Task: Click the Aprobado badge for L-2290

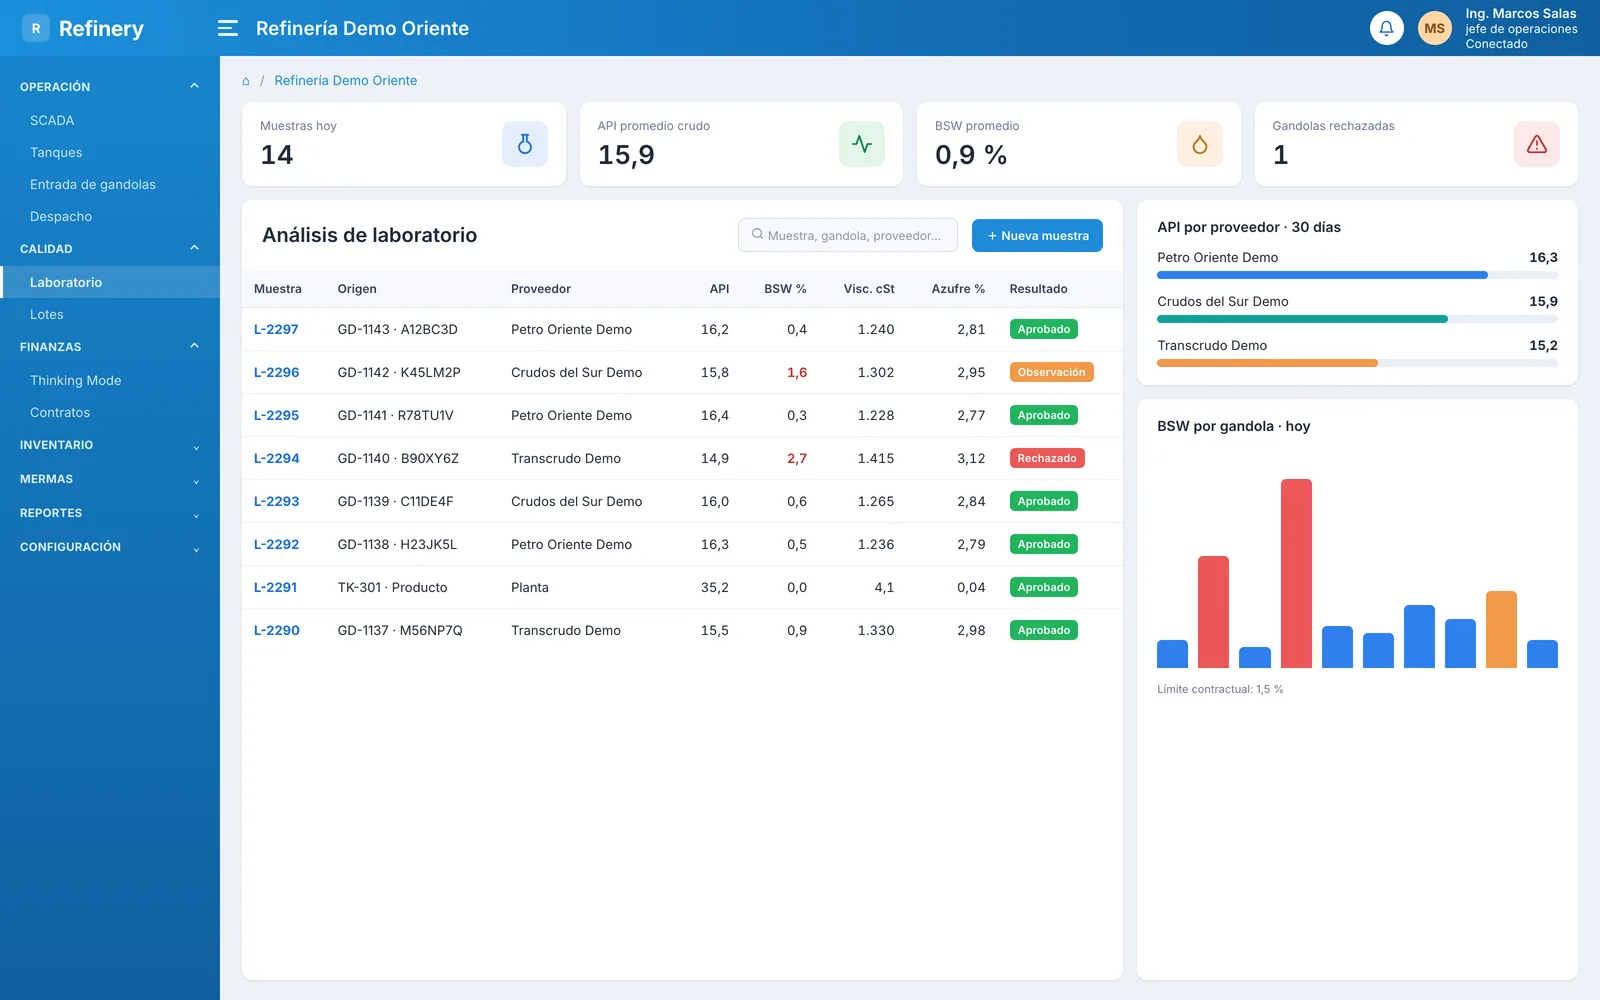Action: 1044,630
